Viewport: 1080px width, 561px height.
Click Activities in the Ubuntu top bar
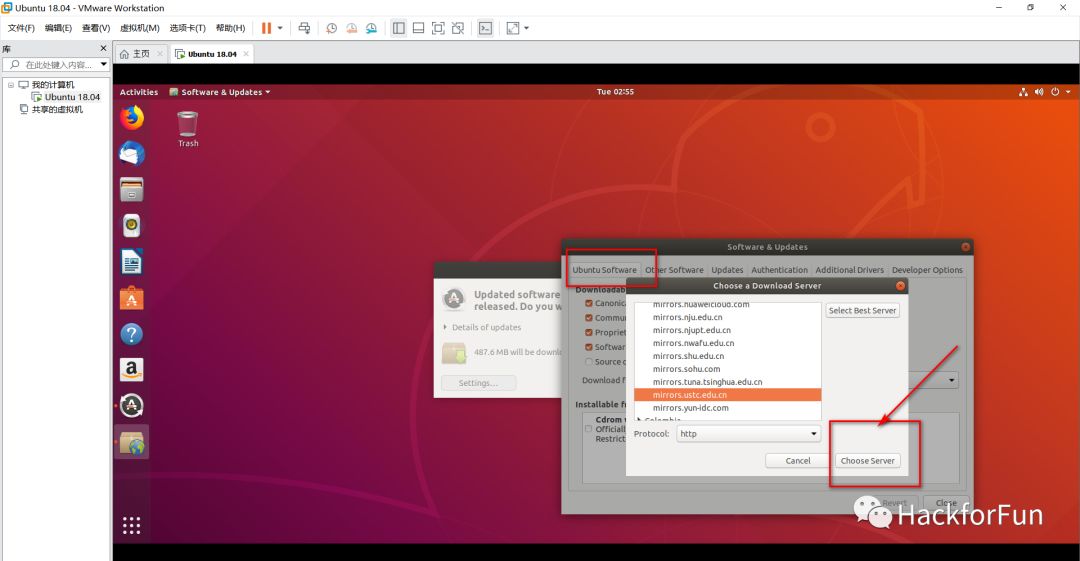coord(138,92)
